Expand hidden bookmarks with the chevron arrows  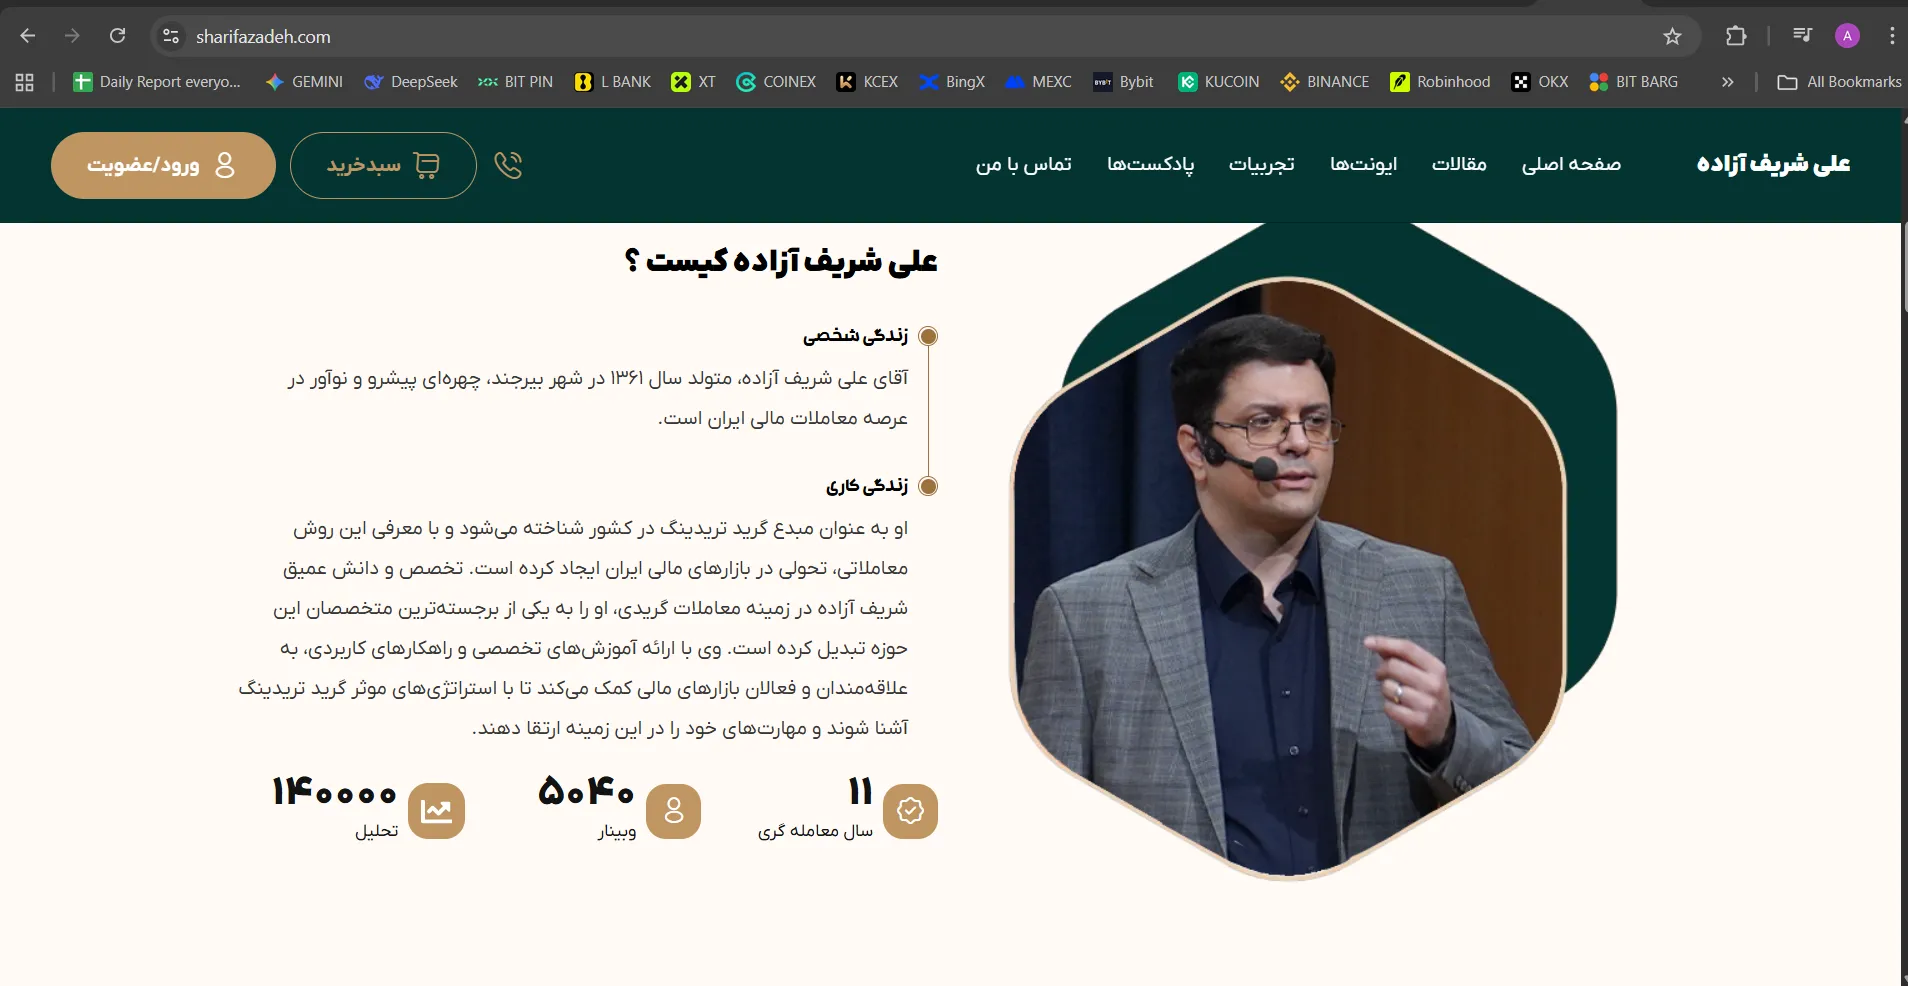click(x=1727, y=82)
